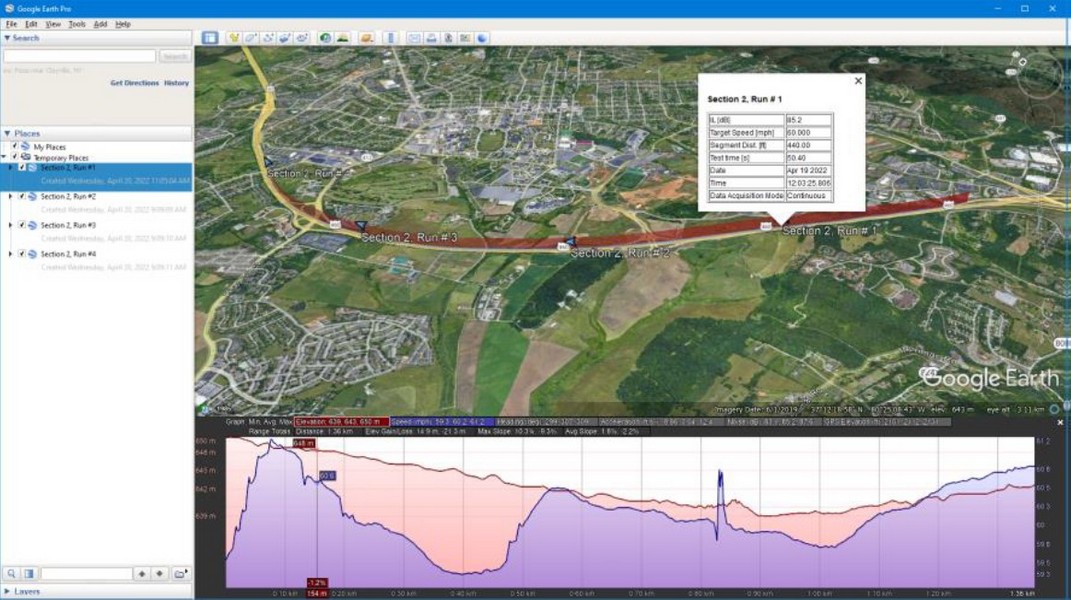Open the Add menu

point(100,24)
